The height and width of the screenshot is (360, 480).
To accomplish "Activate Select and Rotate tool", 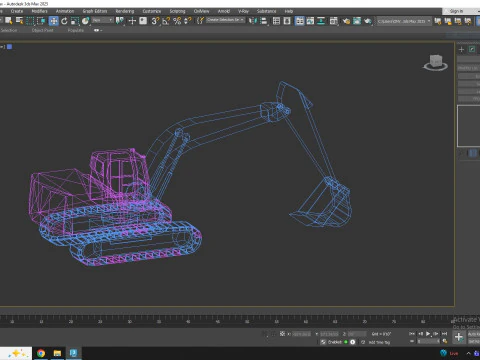I will (x=64, y=21).
